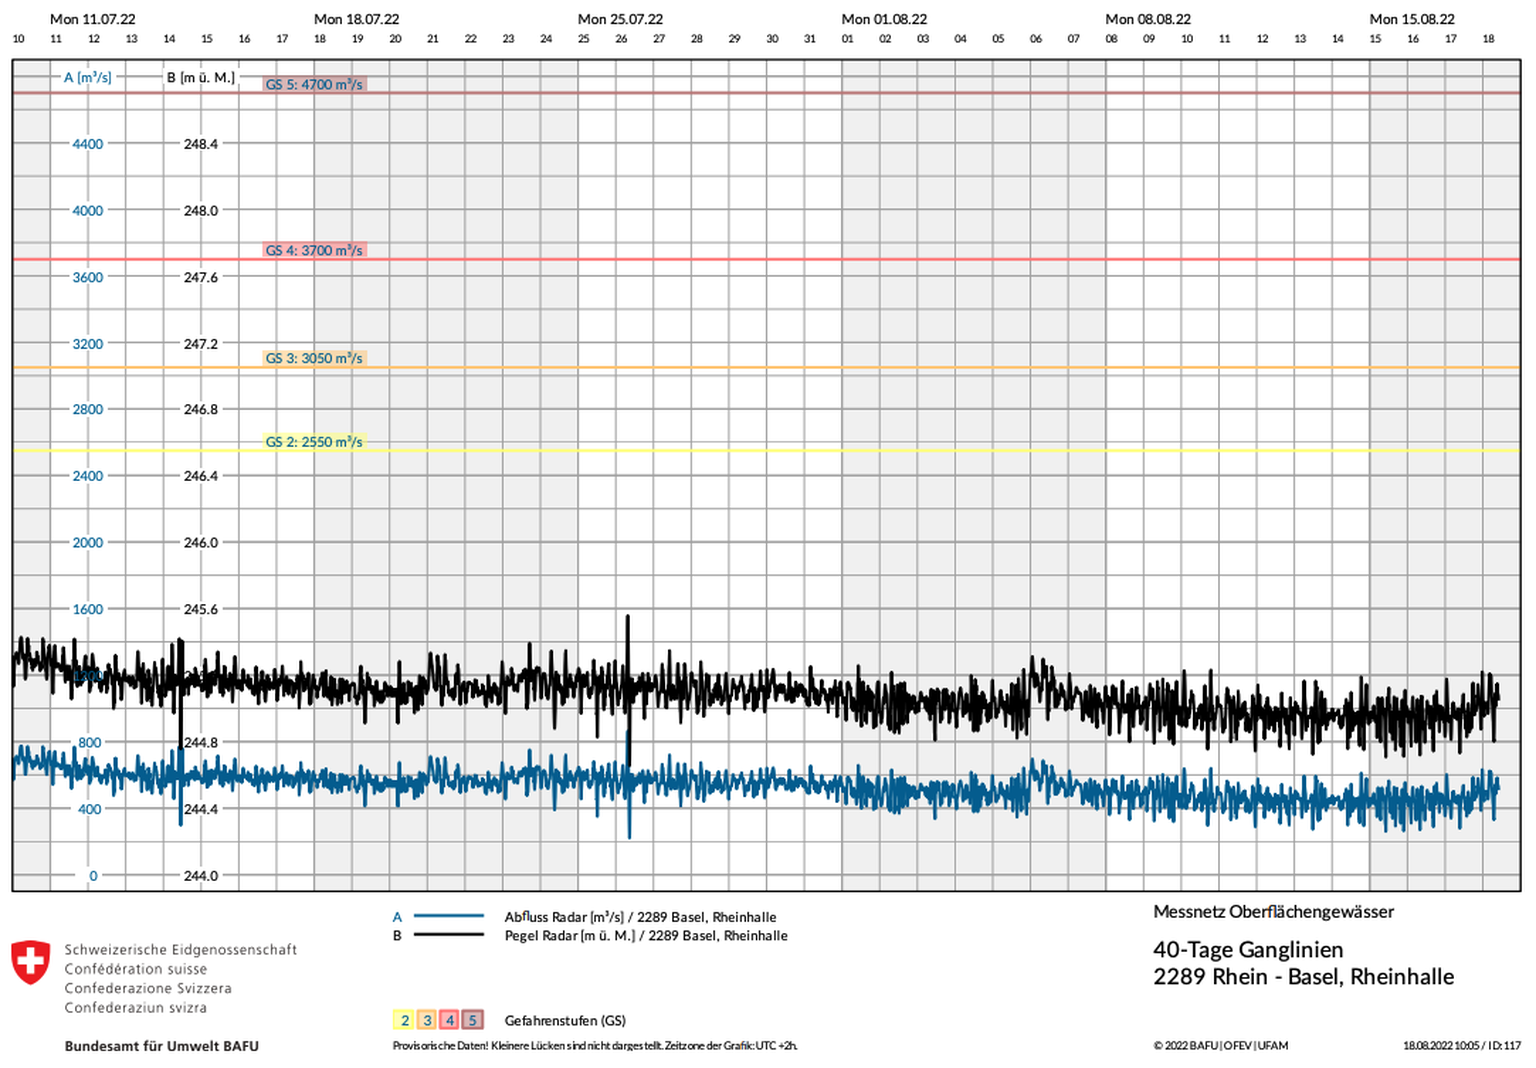Click the '244.8' water level axis value
Viewport: 1536px width, 1068px height.
click(201, 742)
